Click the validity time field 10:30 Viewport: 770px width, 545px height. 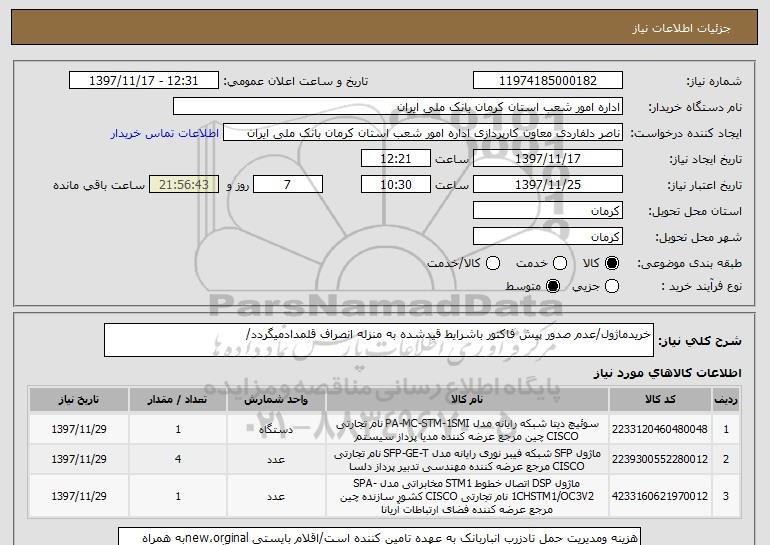[396, 185]
